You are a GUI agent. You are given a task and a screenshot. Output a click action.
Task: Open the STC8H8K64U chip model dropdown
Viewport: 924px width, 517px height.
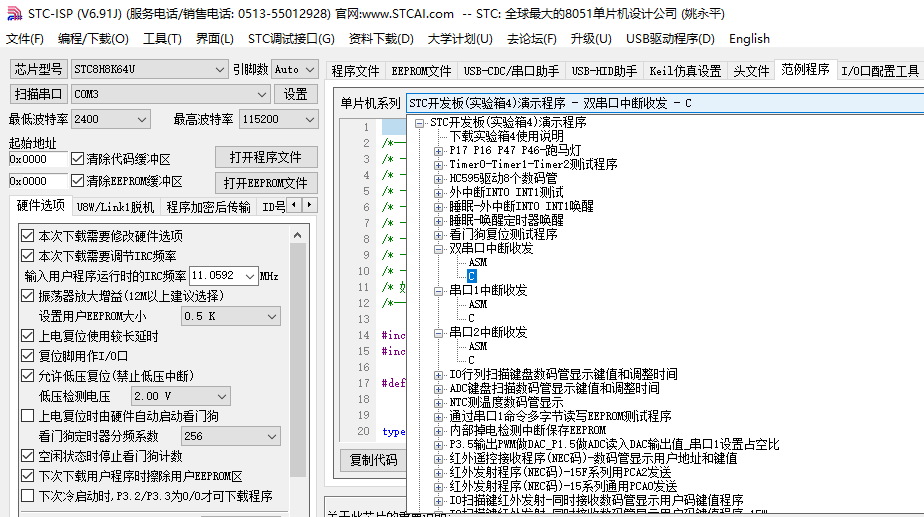(x=149, y=69)
